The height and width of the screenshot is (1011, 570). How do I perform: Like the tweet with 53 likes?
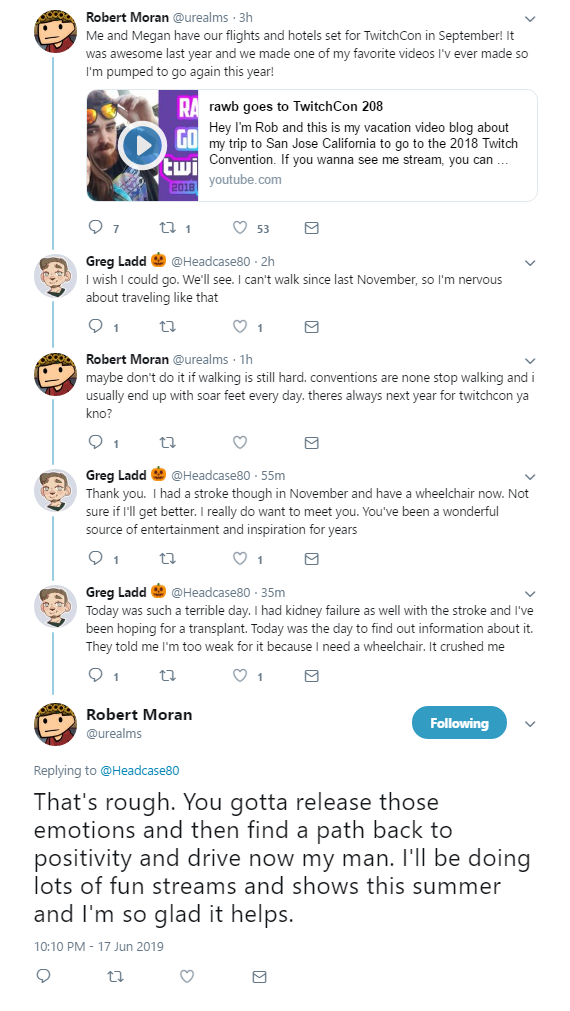(x=240, y=228)
